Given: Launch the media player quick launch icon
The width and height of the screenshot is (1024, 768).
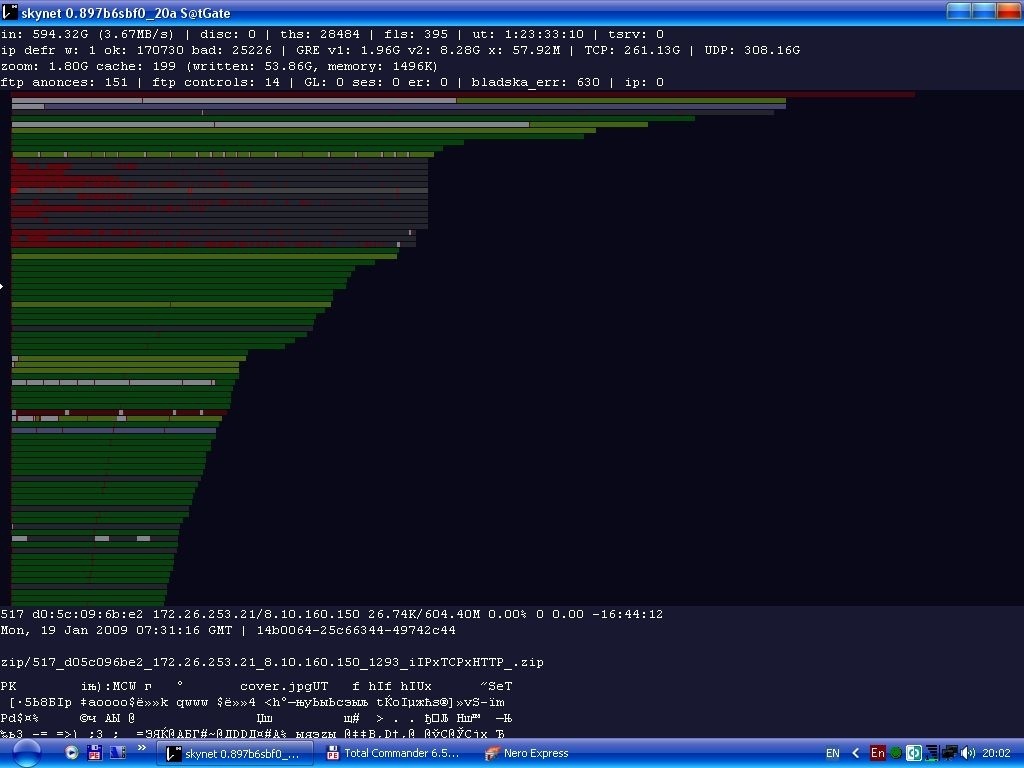Looking at the screenshot, I should coord(71,753).
